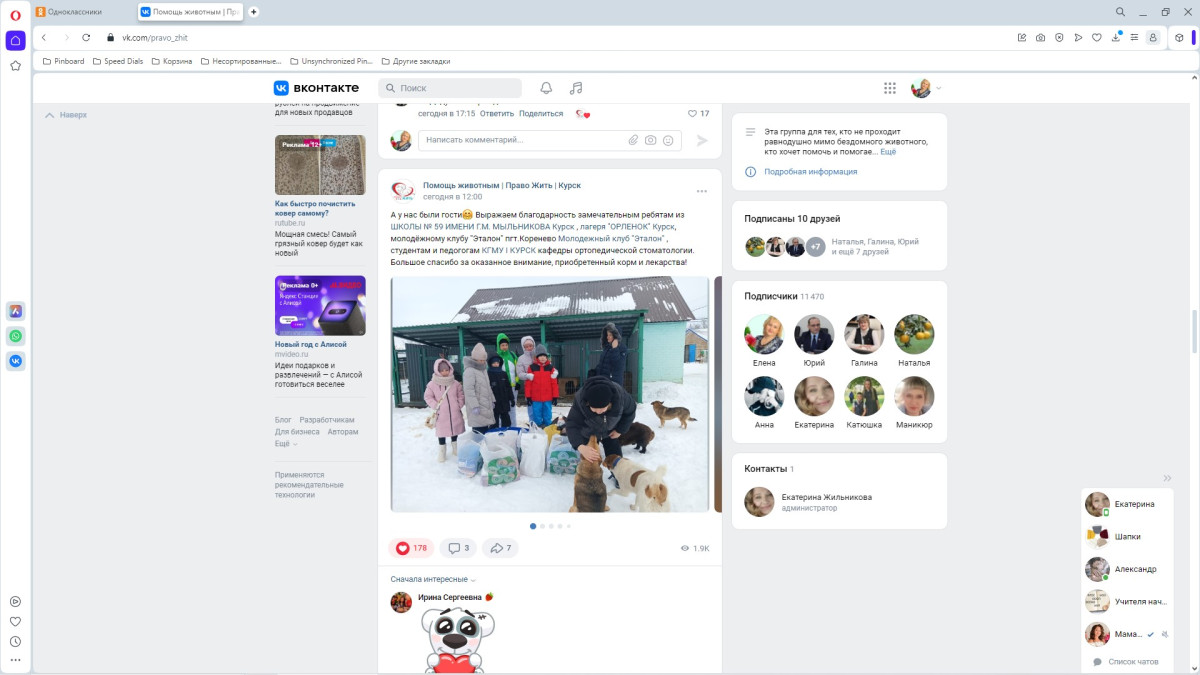Open WhatsApp messenger in the sidebar
Viewport: 1200px width, 675px height.
tap(15, 336)
